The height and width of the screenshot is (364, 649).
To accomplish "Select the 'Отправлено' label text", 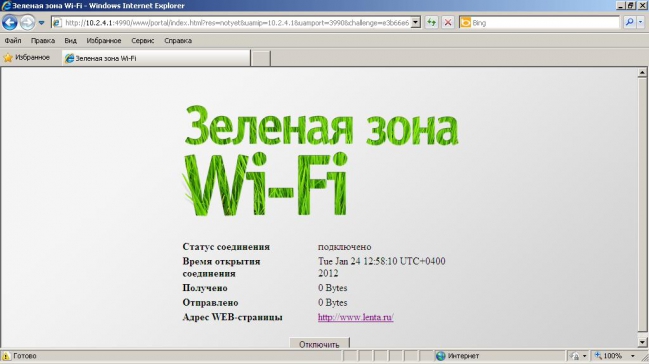I will point(210,303).
